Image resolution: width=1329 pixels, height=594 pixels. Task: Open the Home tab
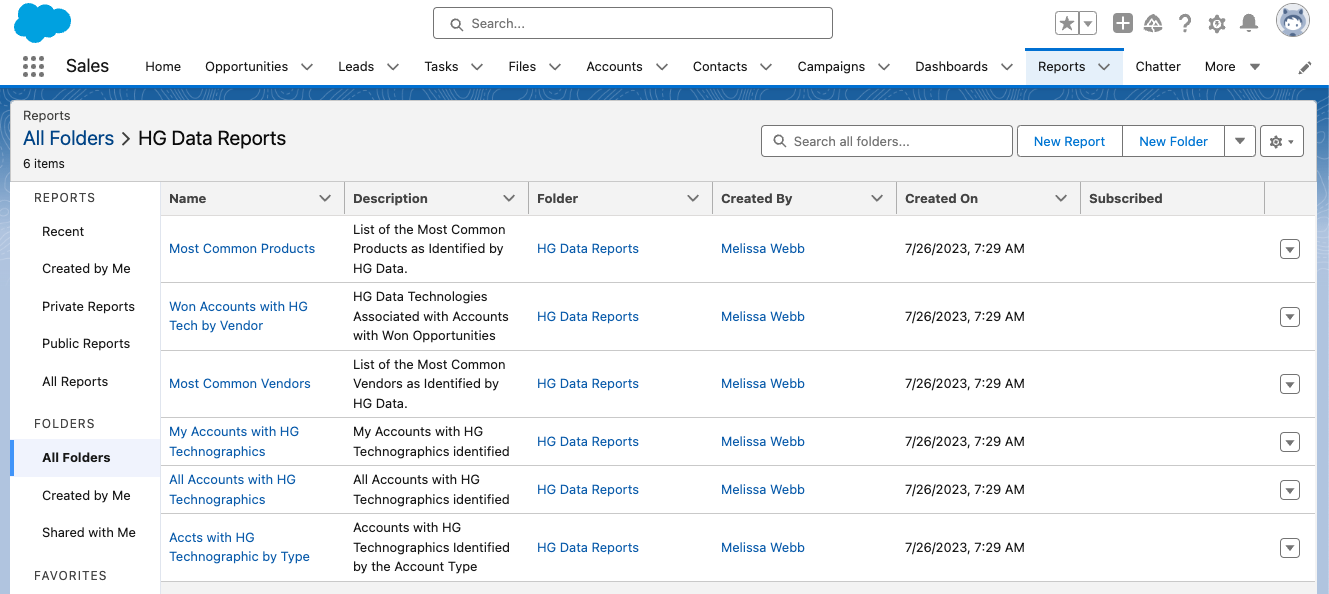[x=163, y=67]
